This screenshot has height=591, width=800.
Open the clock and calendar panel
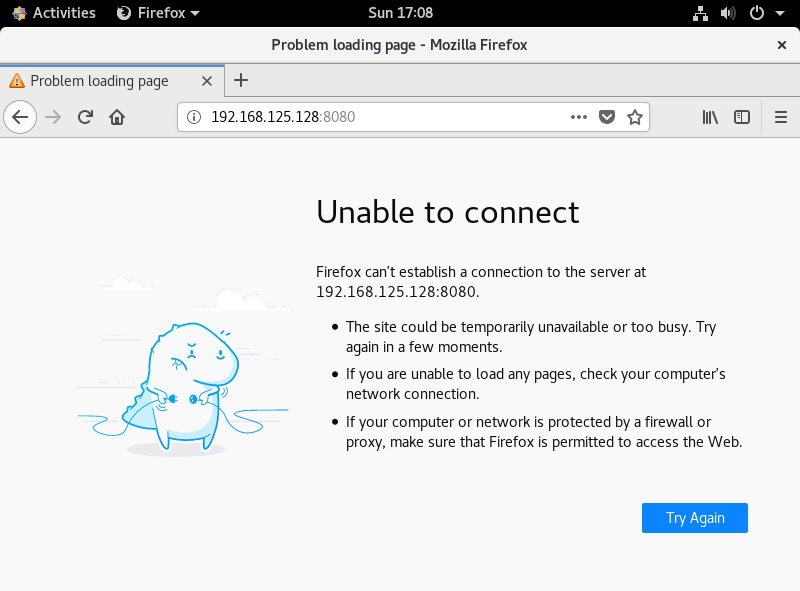401,13
